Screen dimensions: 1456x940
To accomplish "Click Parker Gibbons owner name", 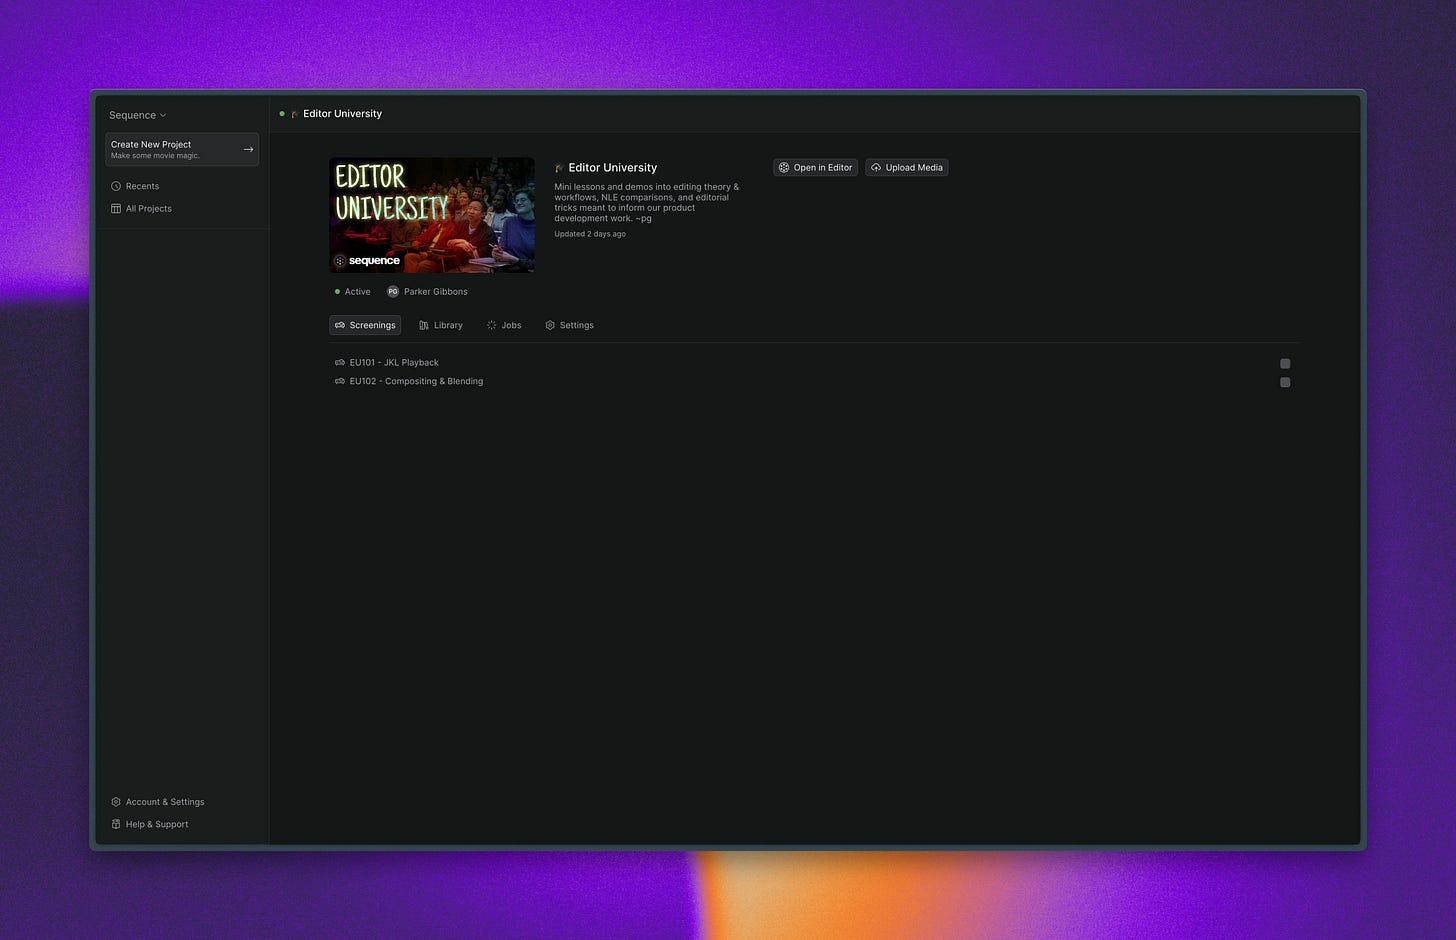I will tap(435, 292).
